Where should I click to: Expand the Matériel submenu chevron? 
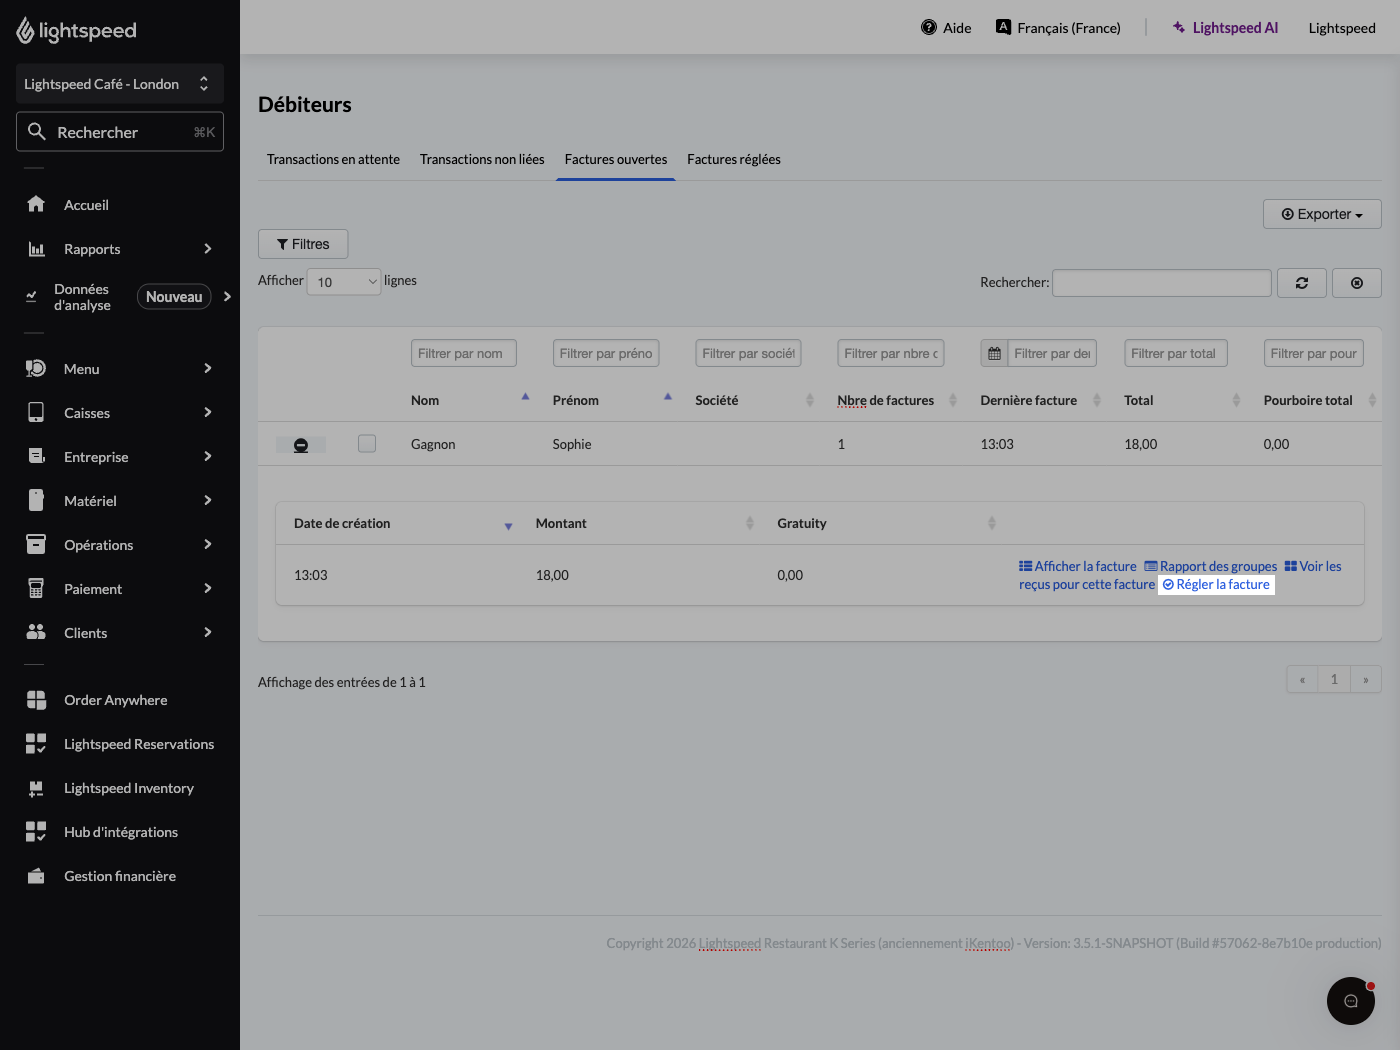[x=208, y=500]
